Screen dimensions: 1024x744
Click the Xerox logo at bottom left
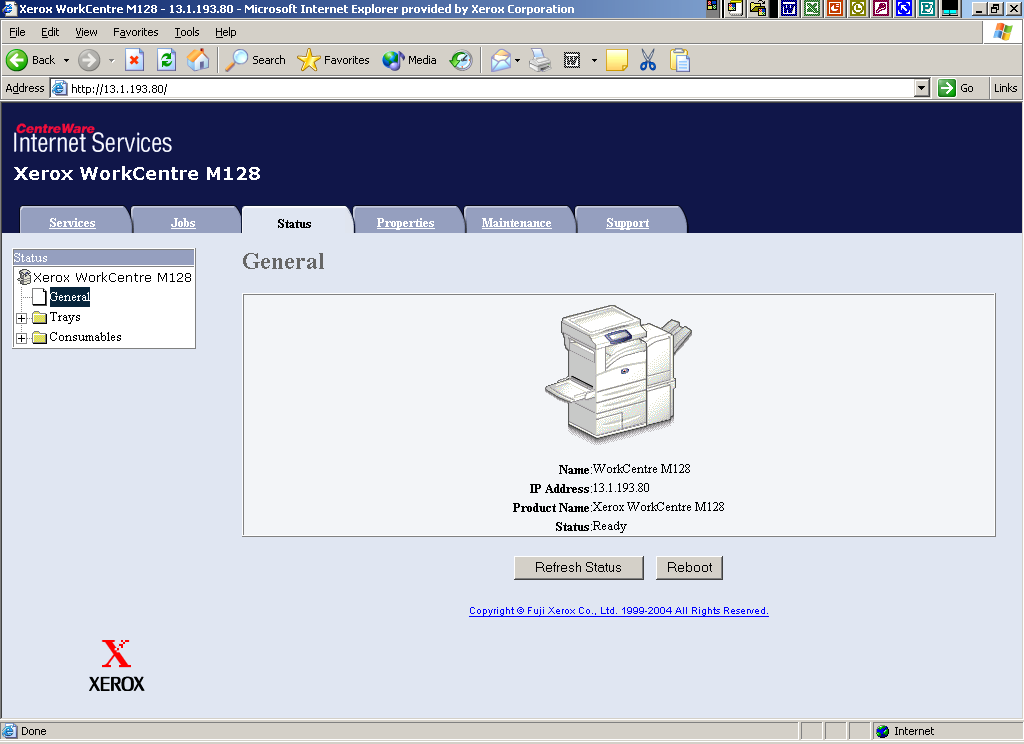pos(116,666)
